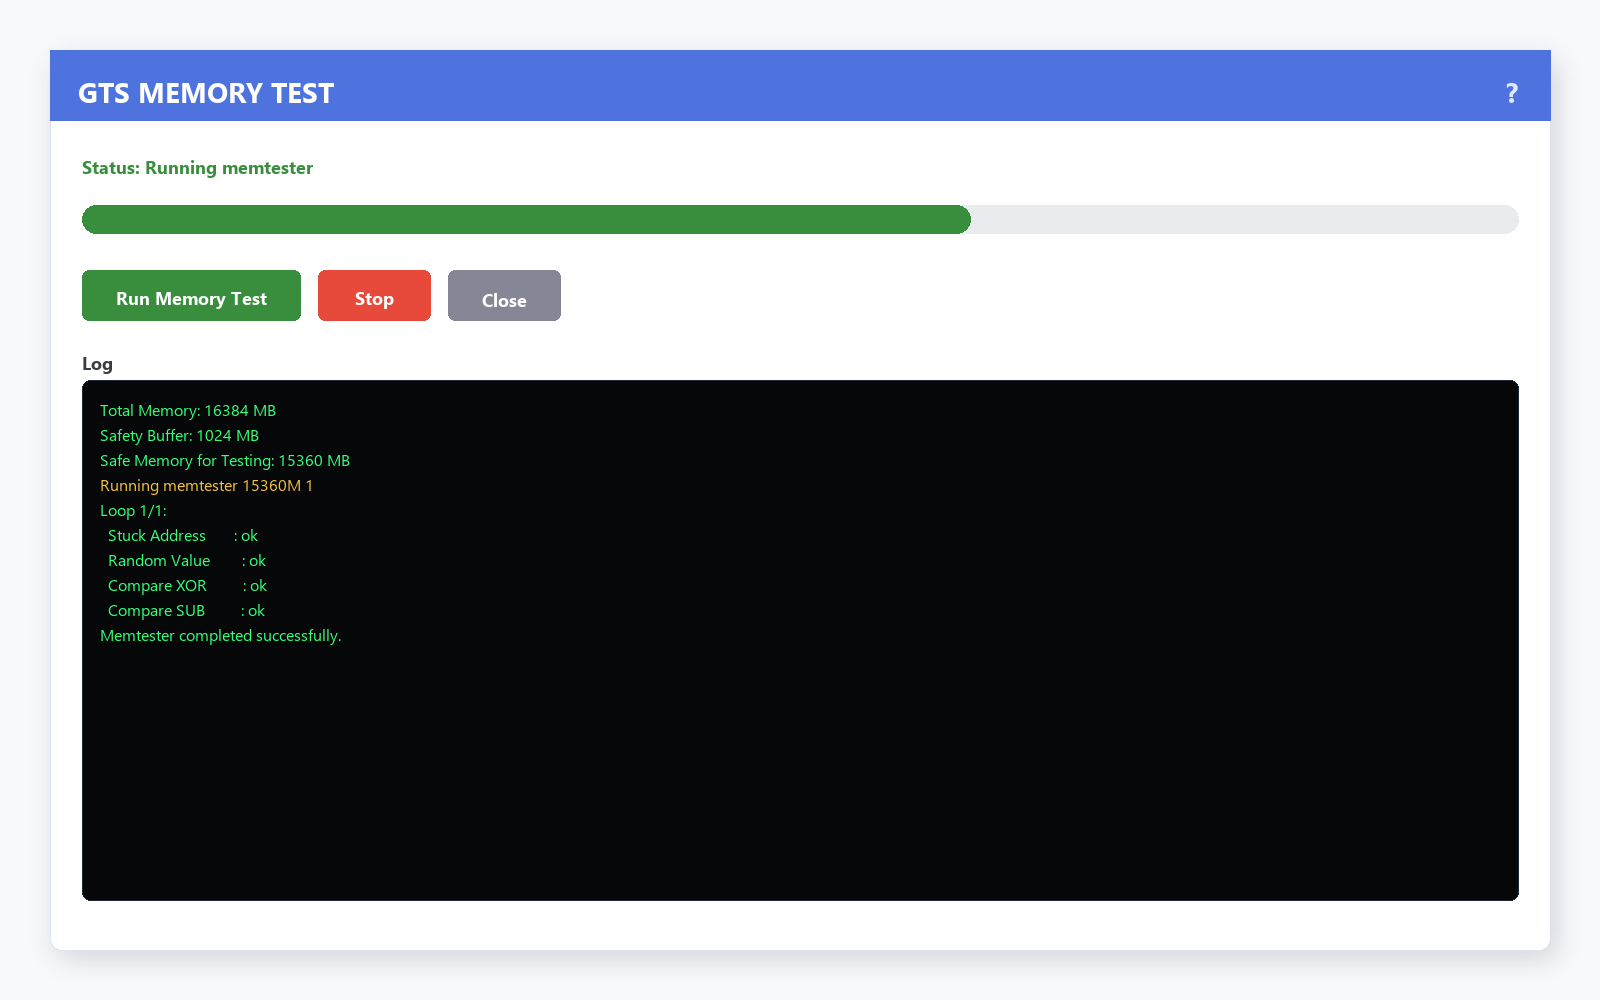Select log line 'Total Memory: 16384 MB'
1600x1000 pixels.
(x=188, y=411)
